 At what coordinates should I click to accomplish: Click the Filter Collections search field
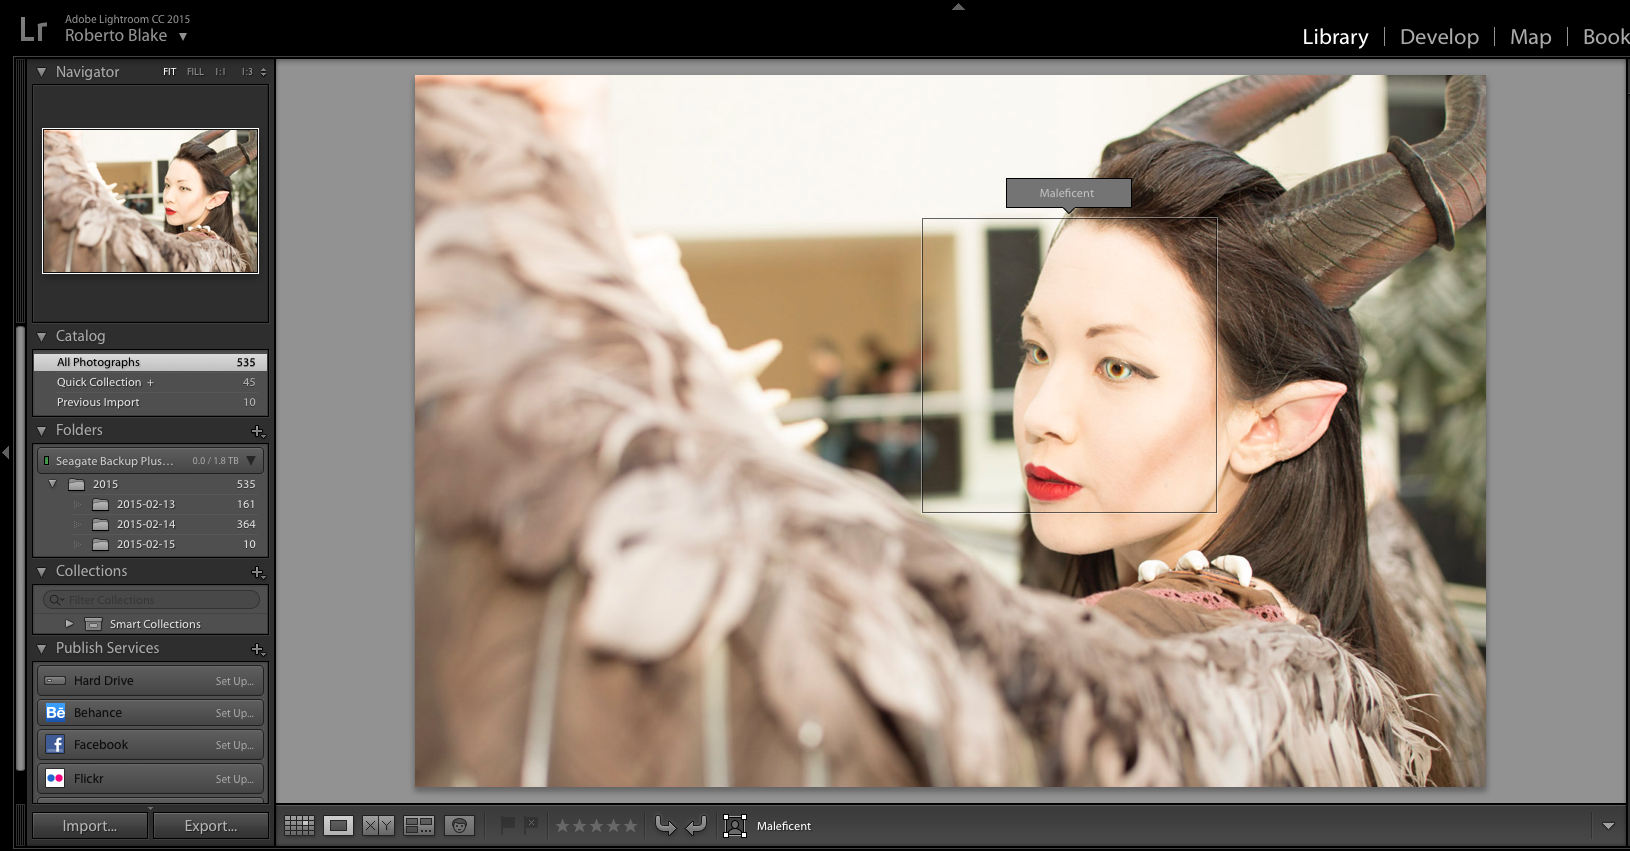[152, 600]
